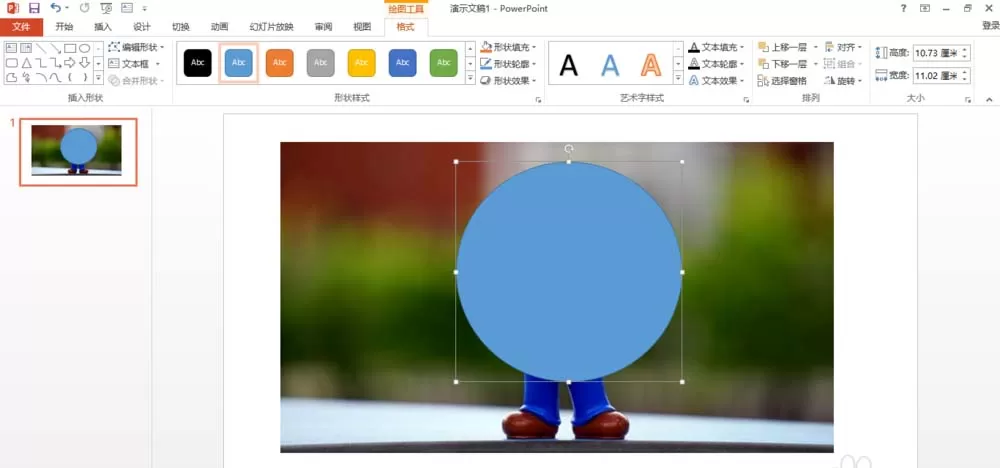
Task: Collapse the ribbon with the caret
Action: tap(989, 99)
